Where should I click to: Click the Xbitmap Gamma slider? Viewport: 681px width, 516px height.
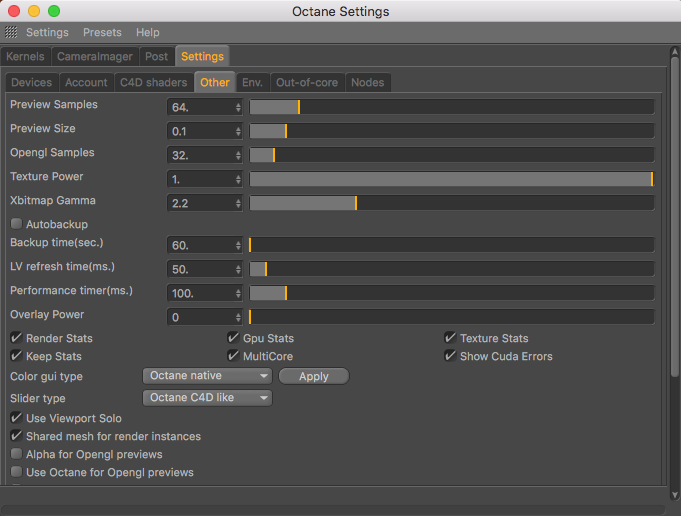(451, 203)
